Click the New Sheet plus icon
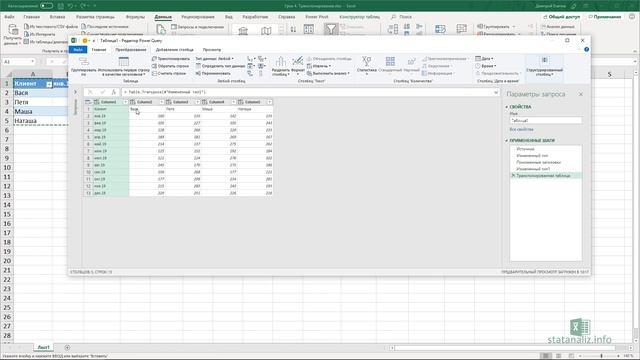The width and height of the screenshot is (640, 360). (67, 348)
